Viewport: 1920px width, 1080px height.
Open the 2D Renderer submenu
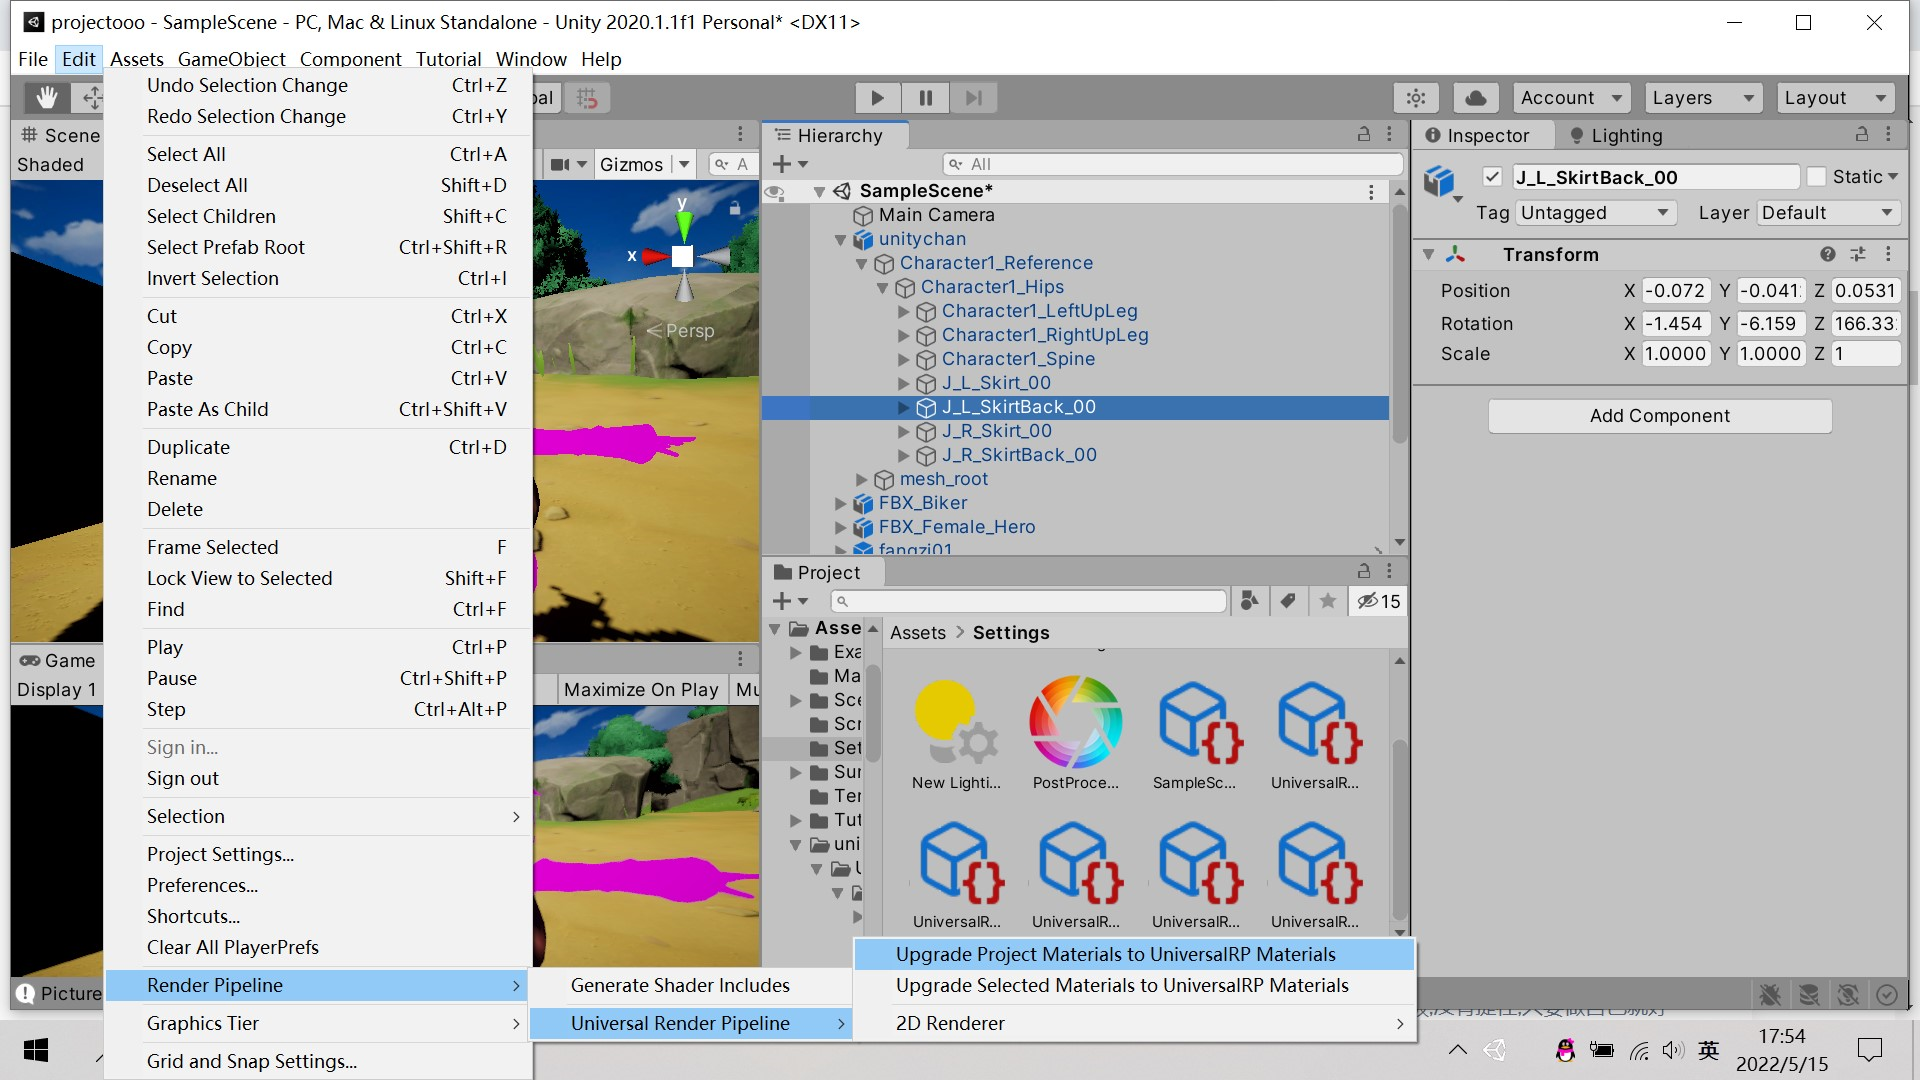pyautogui.click(x=1134, y=1024)
